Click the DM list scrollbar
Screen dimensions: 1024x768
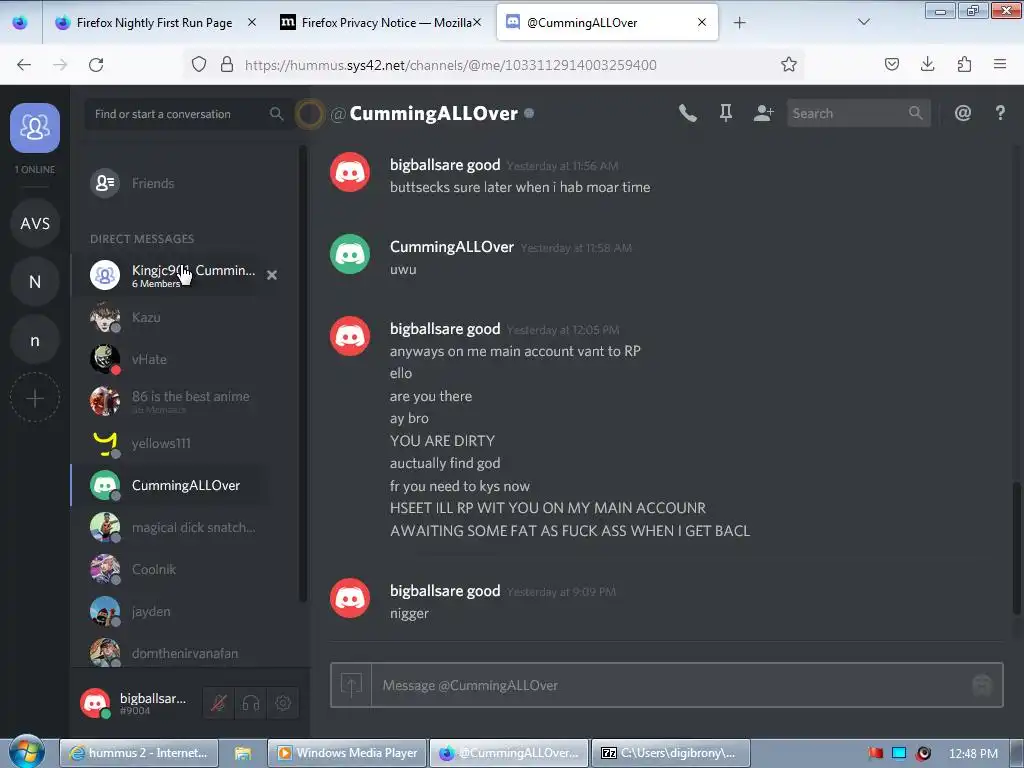click(302, 373)
